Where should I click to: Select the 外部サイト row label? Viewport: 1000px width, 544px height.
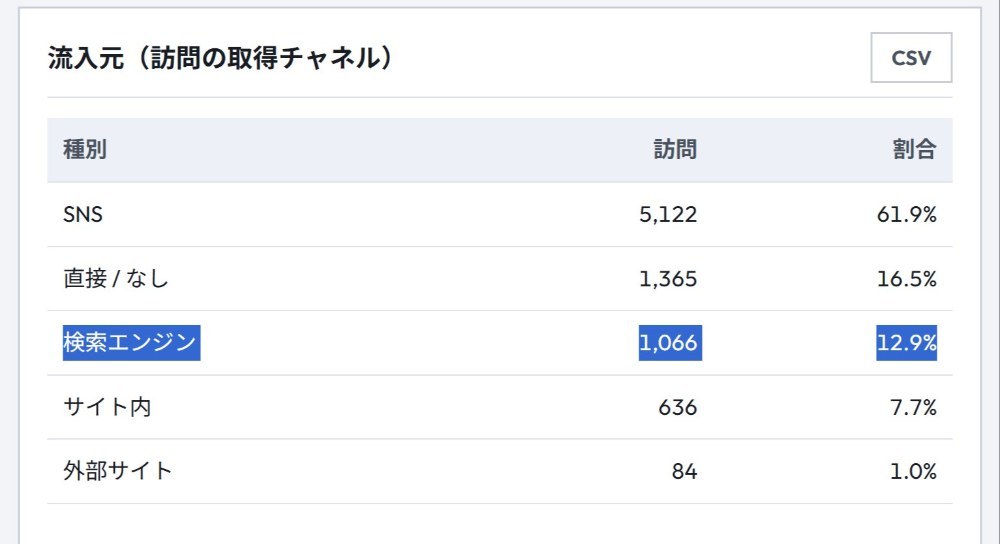[x=118, y=471]
